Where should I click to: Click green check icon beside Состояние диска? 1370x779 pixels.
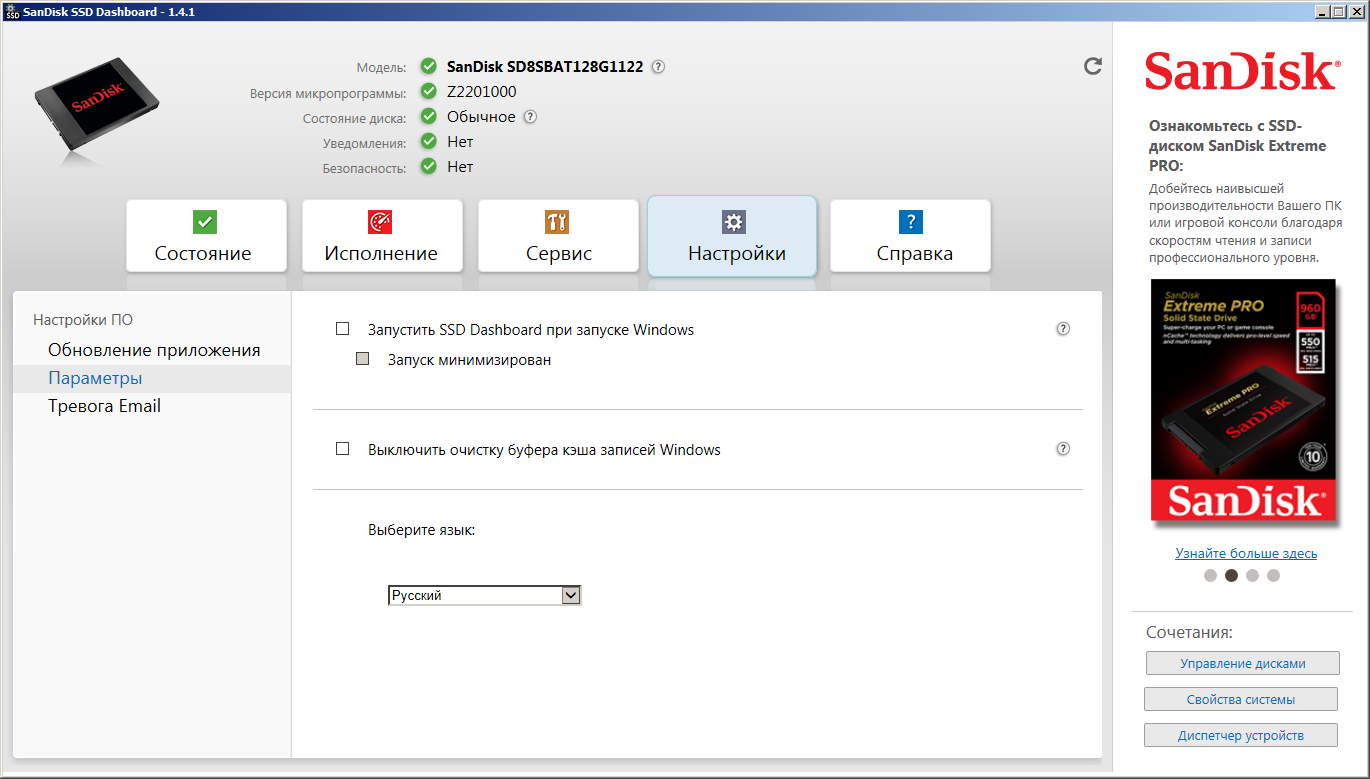tap(429, 117)
